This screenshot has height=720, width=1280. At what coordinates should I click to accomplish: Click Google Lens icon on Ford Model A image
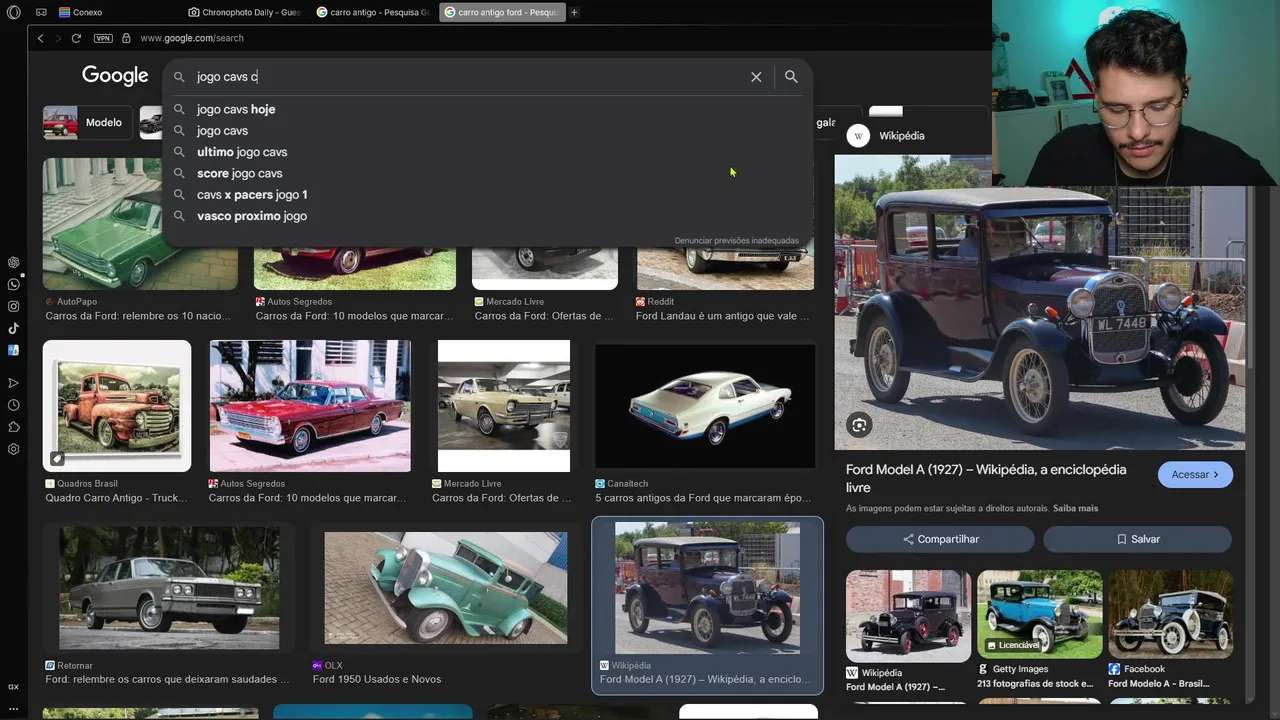click(x=859, y=425)
